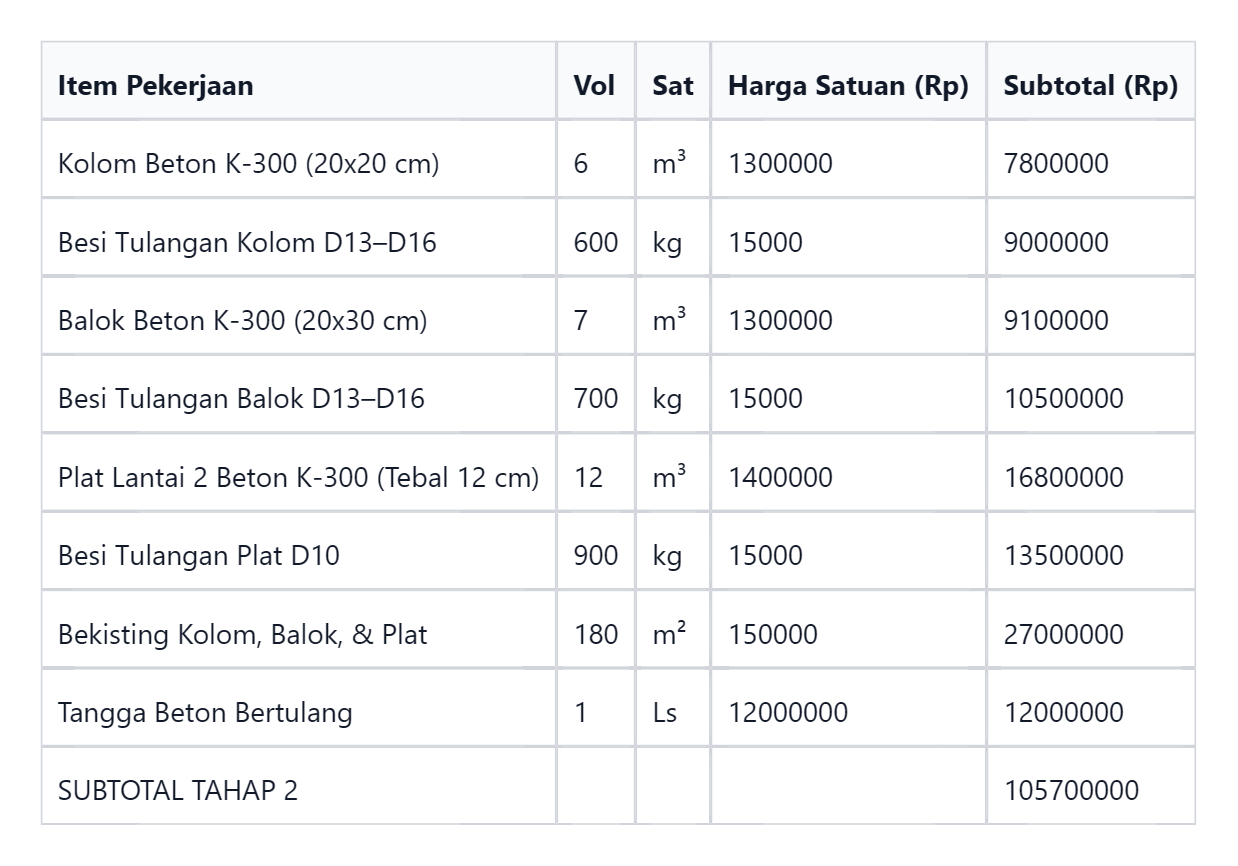Select the Harga Satuan (Rp) header
The image size is (1238, 866).
[x=848, y=85]
